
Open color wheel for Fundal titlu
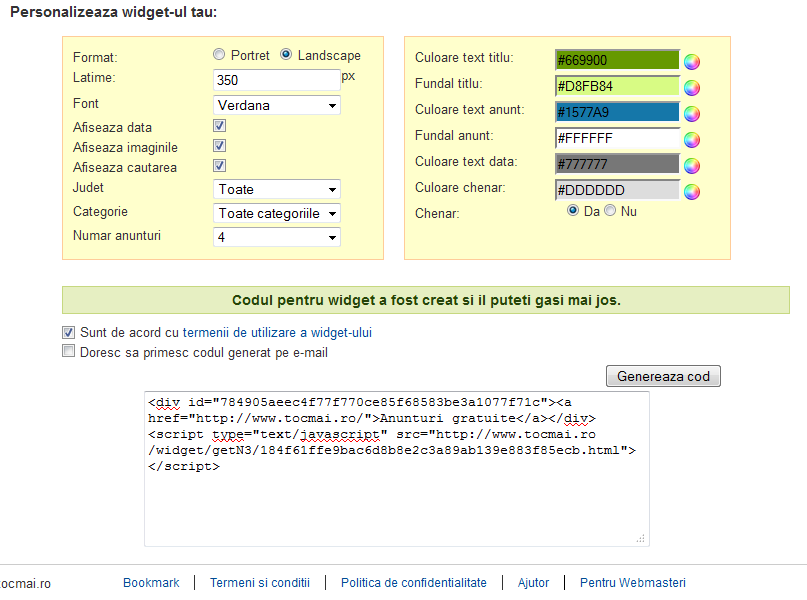click(692, 88)
